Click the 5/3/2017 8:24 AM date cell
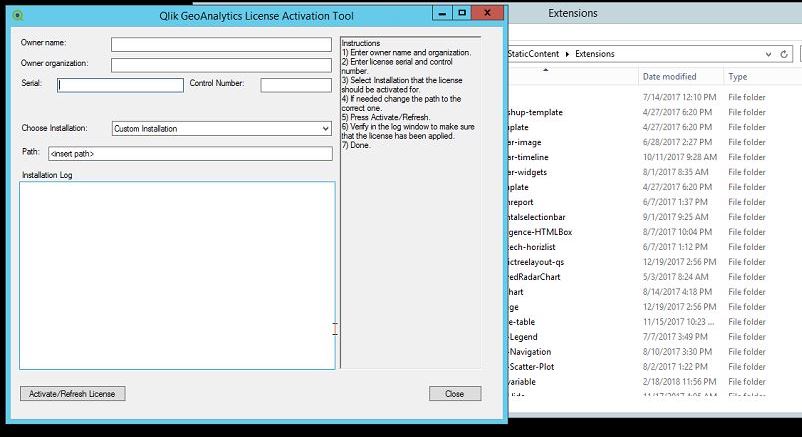 [675, 277]
